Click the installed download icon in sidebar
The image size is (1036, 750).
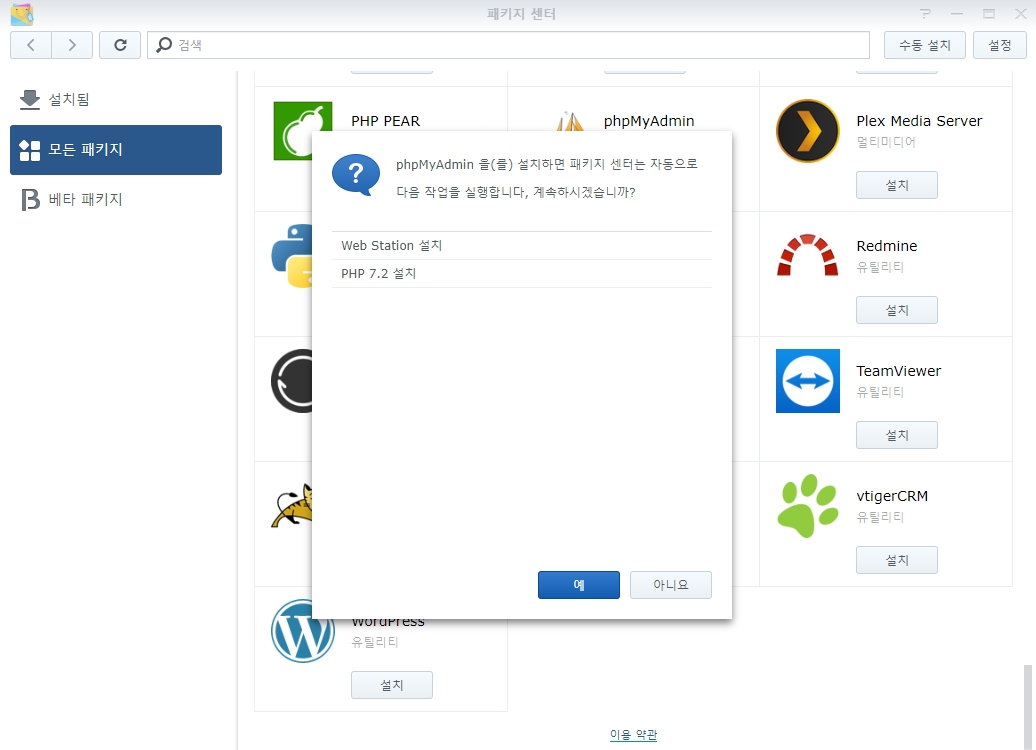pos(30,99)
